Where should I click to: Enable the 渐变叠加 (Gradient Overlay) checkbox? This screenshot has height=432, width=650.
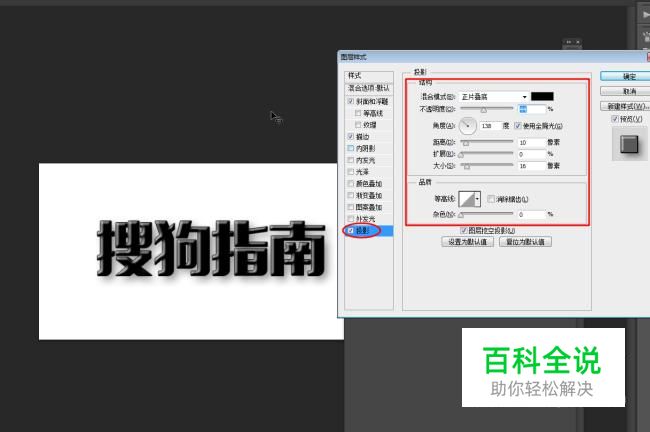tap(351, 195)
